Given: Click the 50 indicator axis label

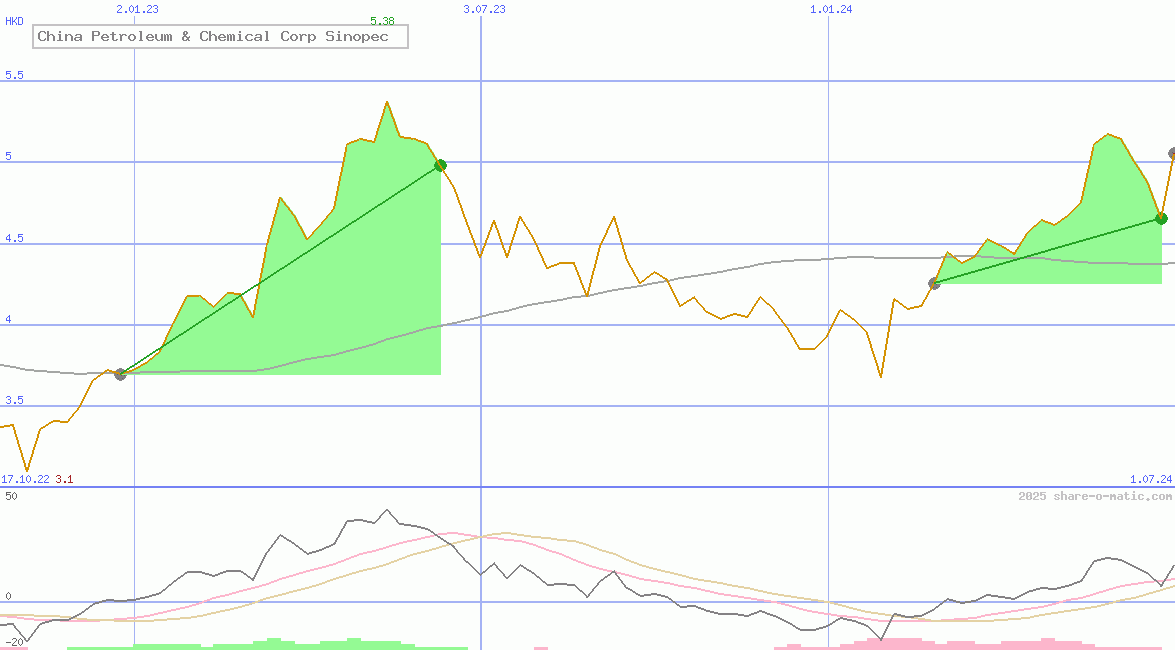Looking at the screenshot, I should tap(11, 496).
